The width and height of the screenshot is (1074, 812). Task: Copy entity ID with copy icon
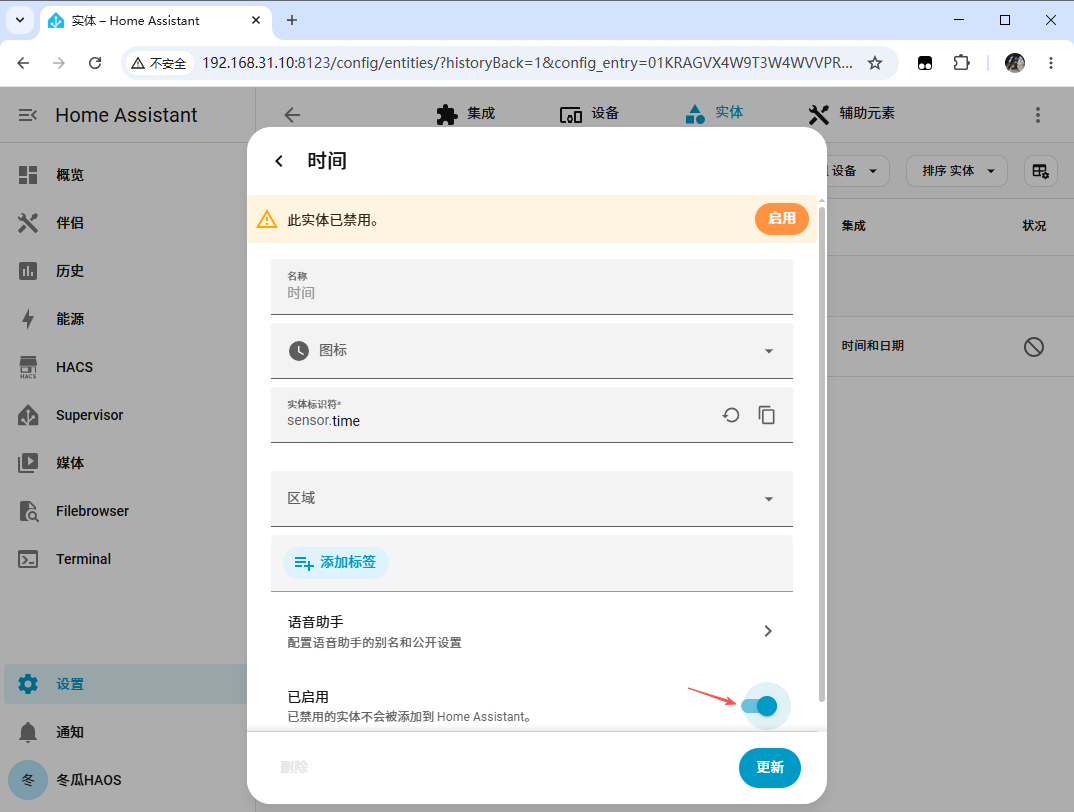pos(766,415)
